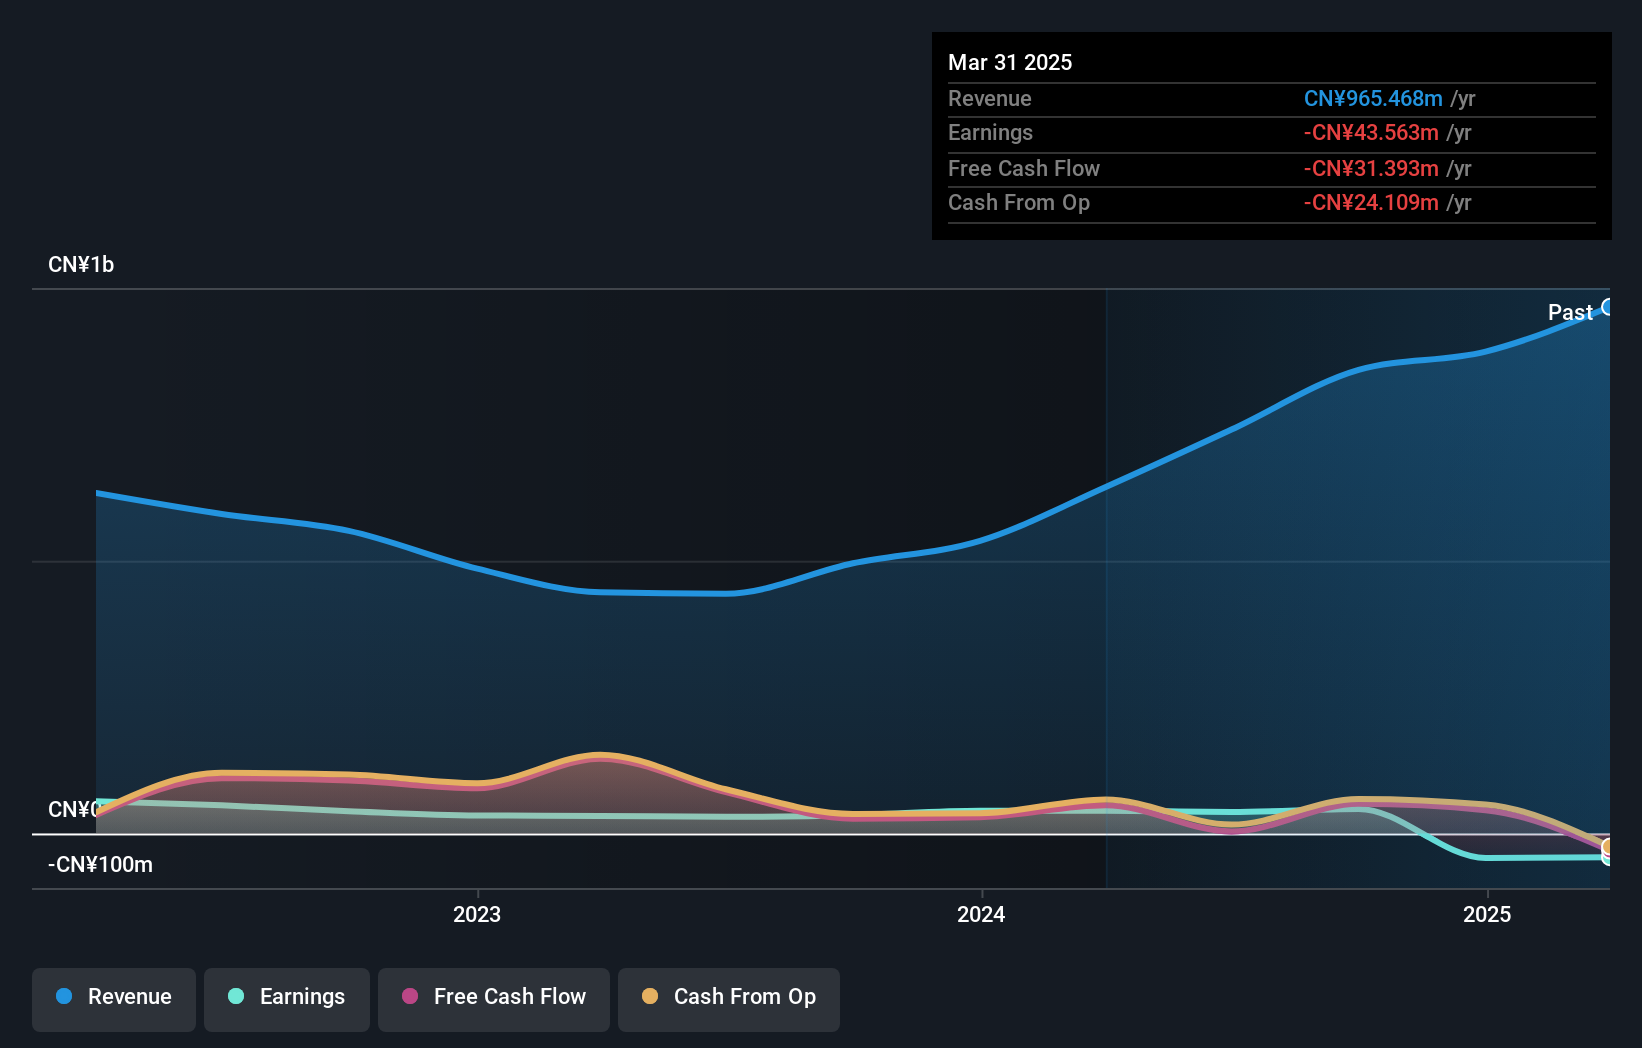The height and width of the screenshot is (1048, 1642).
Task: Toggle the Cash From Op legend button
Action: [729, 999]
